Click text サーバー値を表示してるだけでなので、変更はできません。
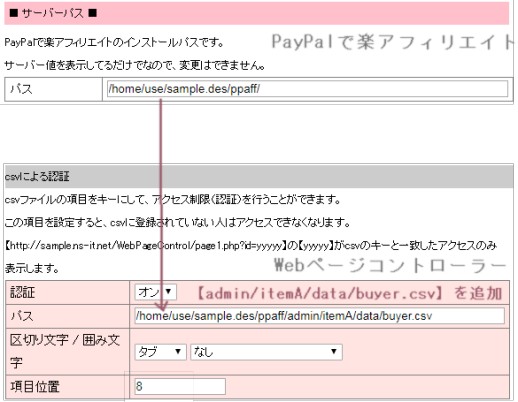The height and width of the screenshot is (402, 518). click(x=135, y=65)
